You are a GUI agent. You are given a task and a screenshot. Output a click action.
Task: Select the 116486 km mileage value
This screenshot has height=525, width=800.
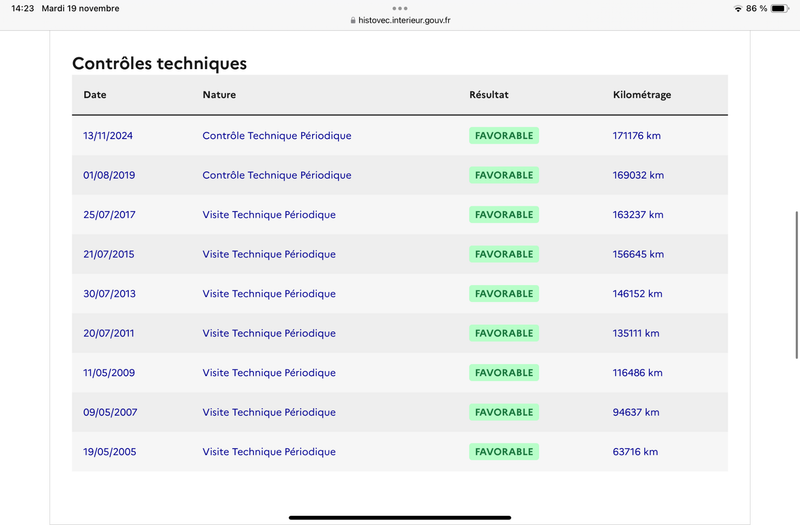click(638, 373)
